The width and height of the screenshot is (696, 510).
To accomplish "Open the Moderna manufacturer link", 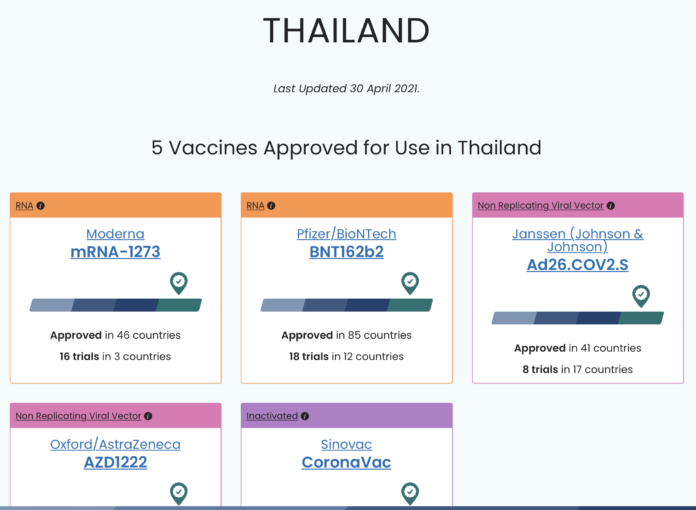I will click(115, 234).
